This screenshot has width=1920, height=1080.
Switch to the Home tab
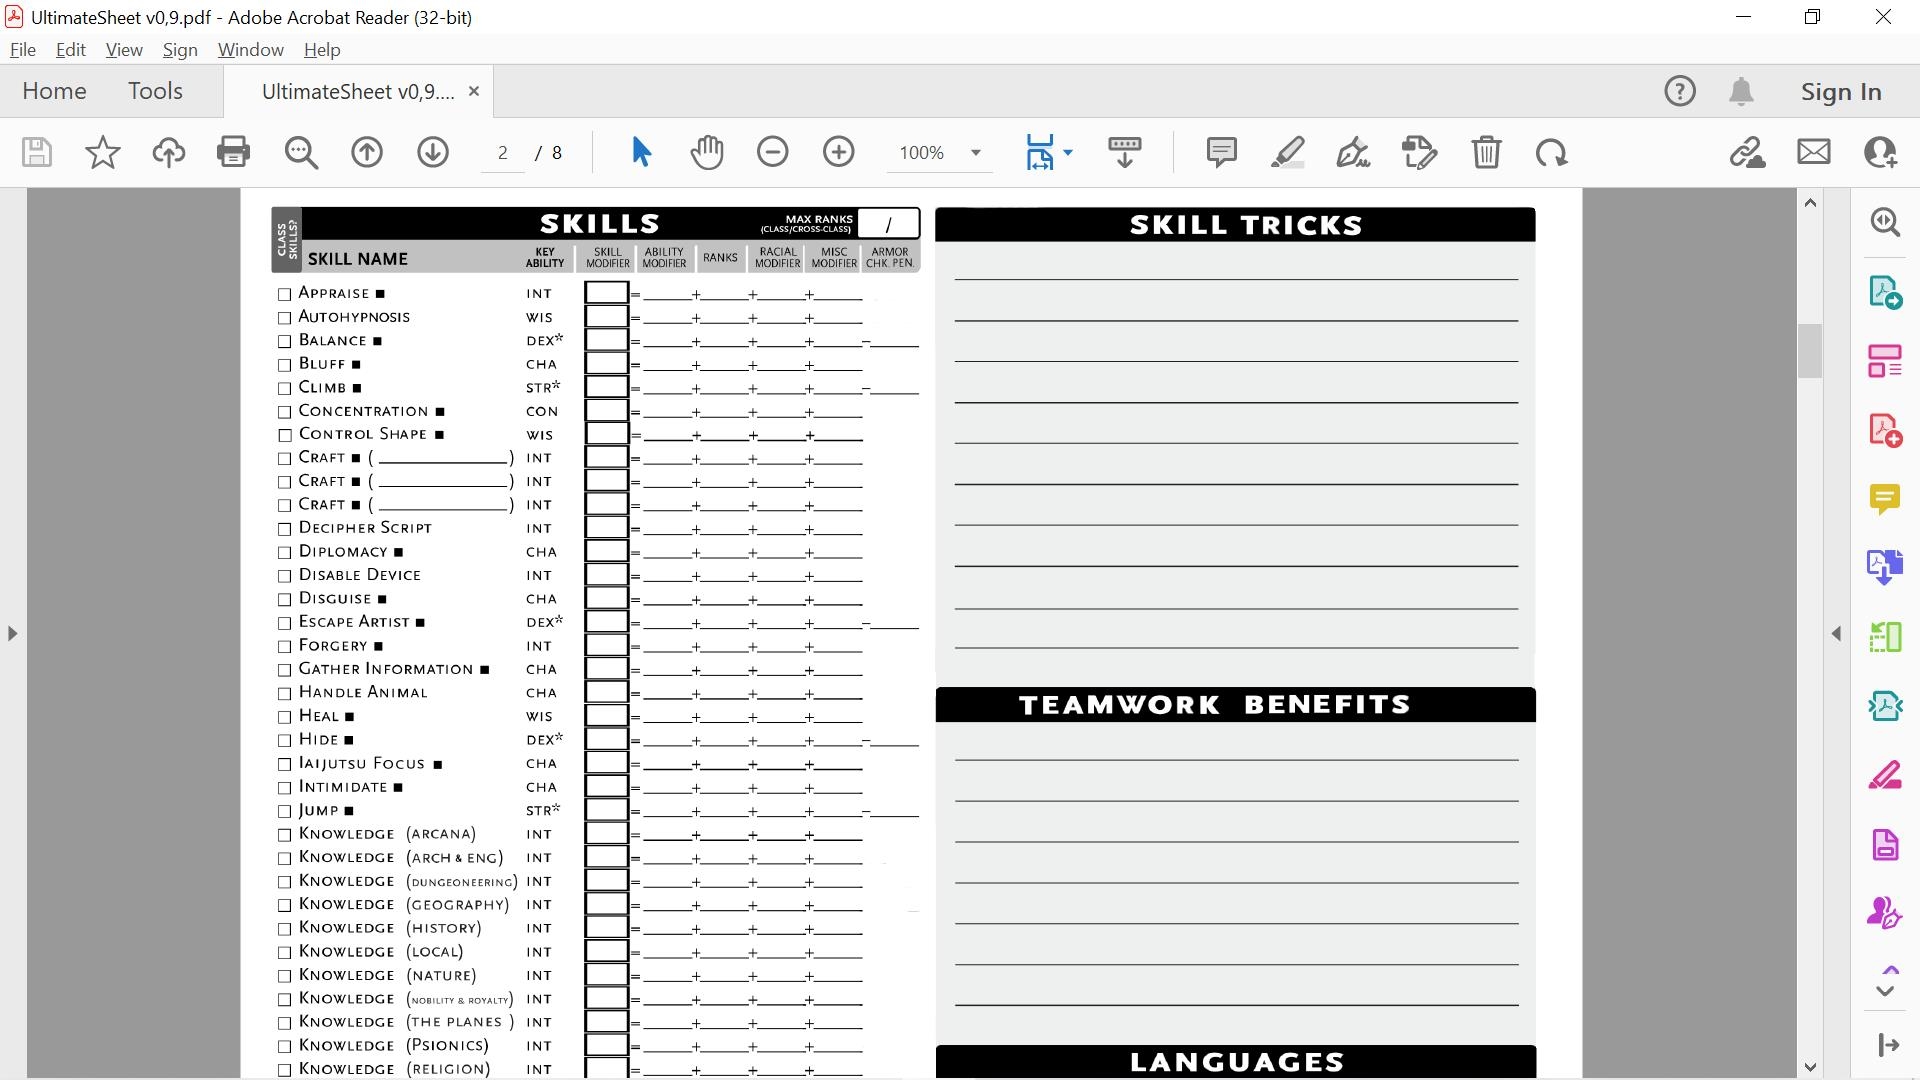click(x=54, y=90)
